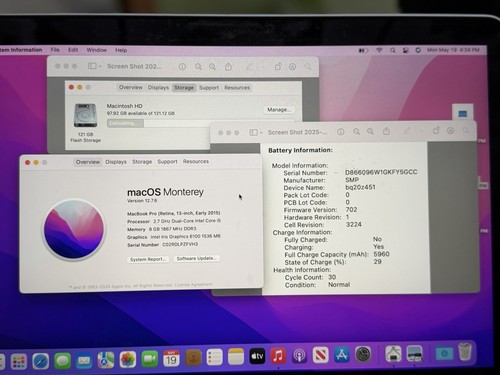Switch to Displays tab in macOS Monterey window

click(x=116, y=162)
